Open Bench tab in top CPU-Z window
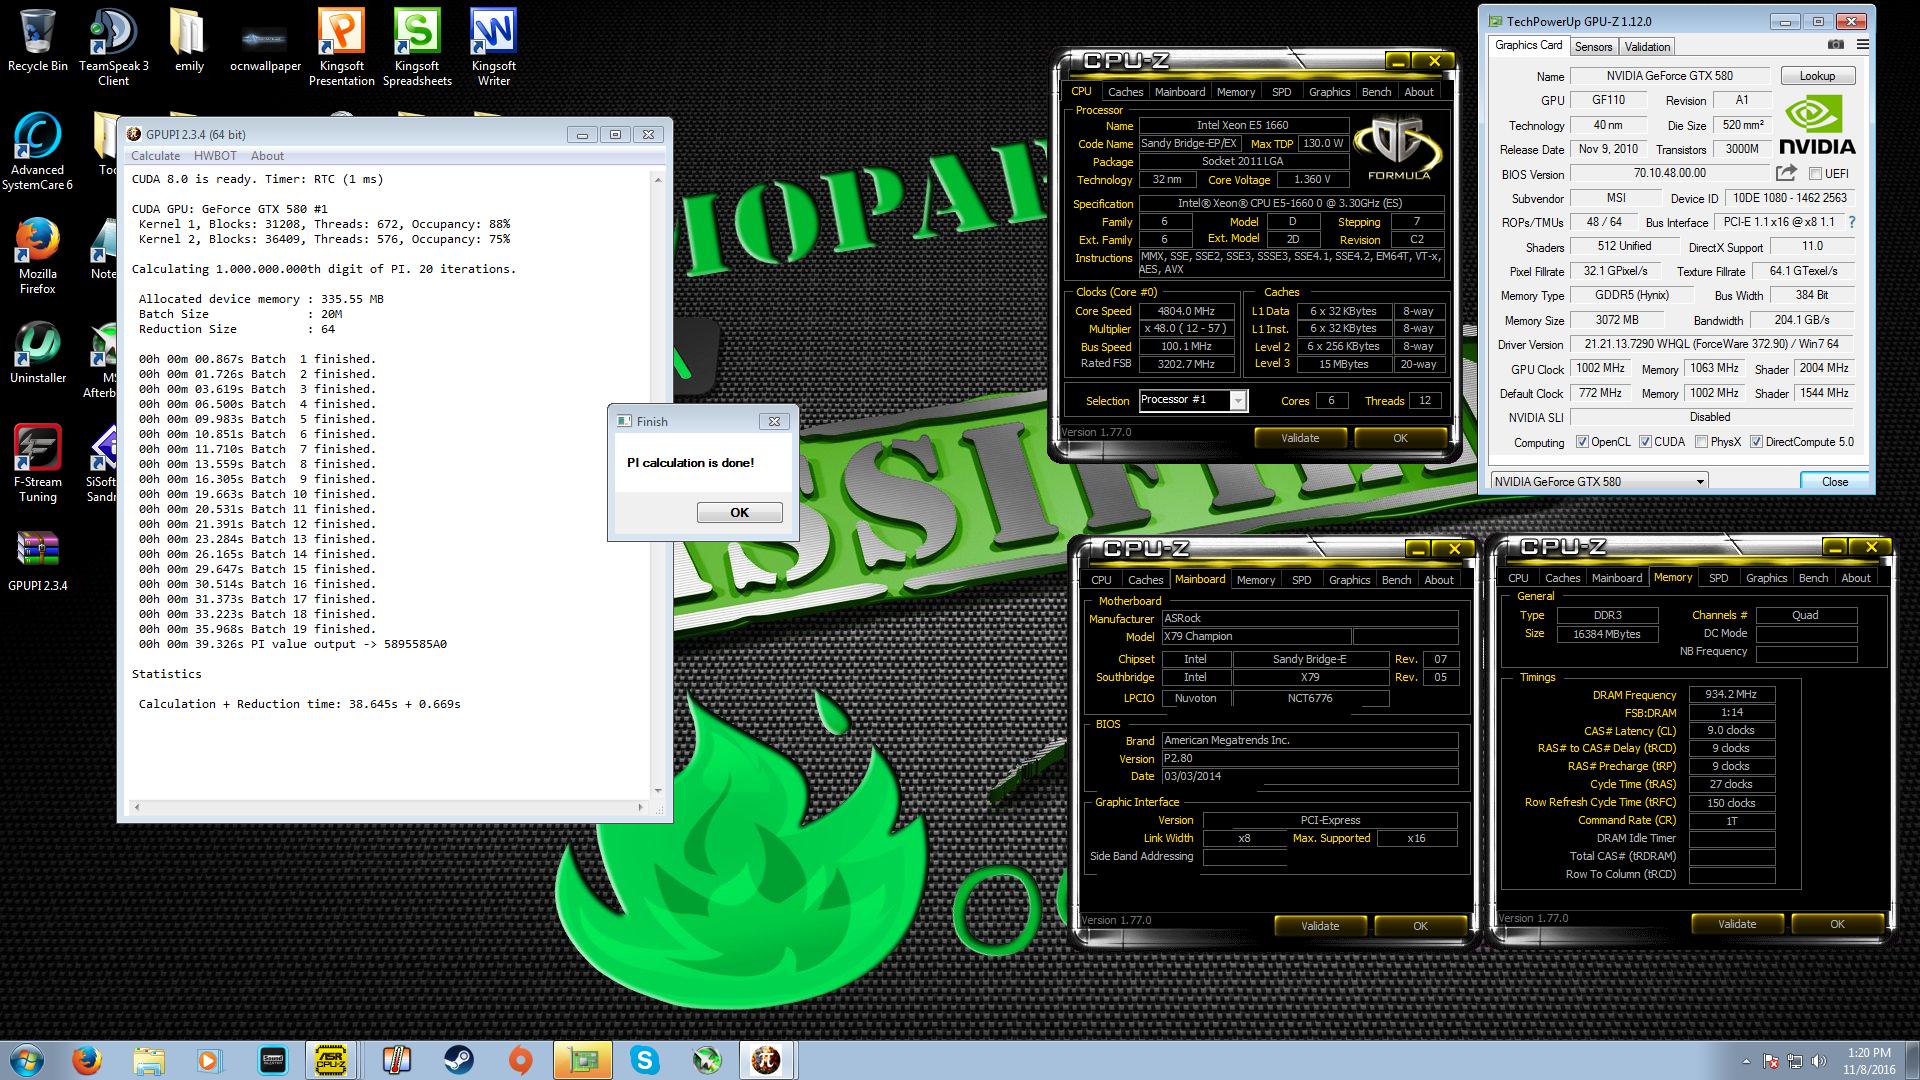1920x1080 pixels. (1376, 92)
